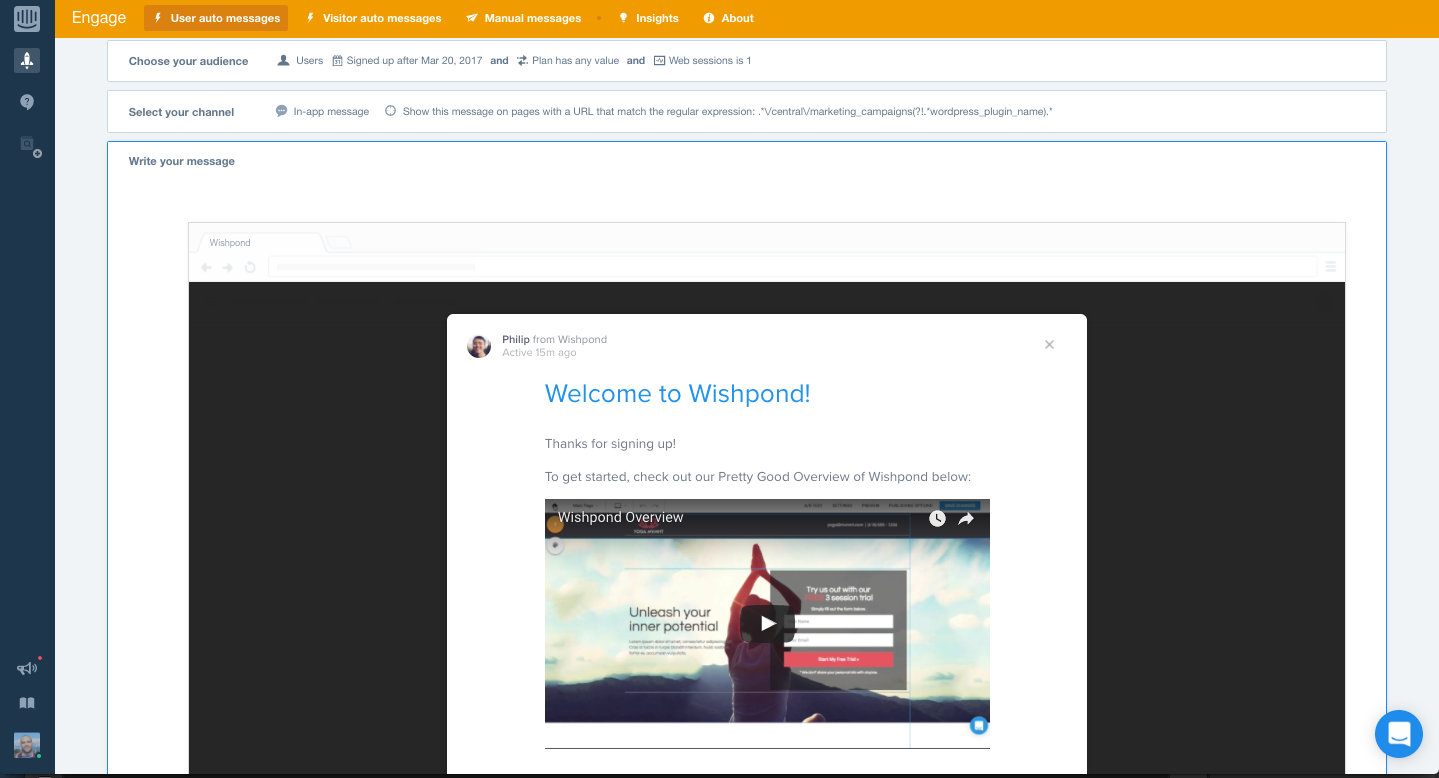Click the Philip from Wishpond sender name

[x=554, y=340]
